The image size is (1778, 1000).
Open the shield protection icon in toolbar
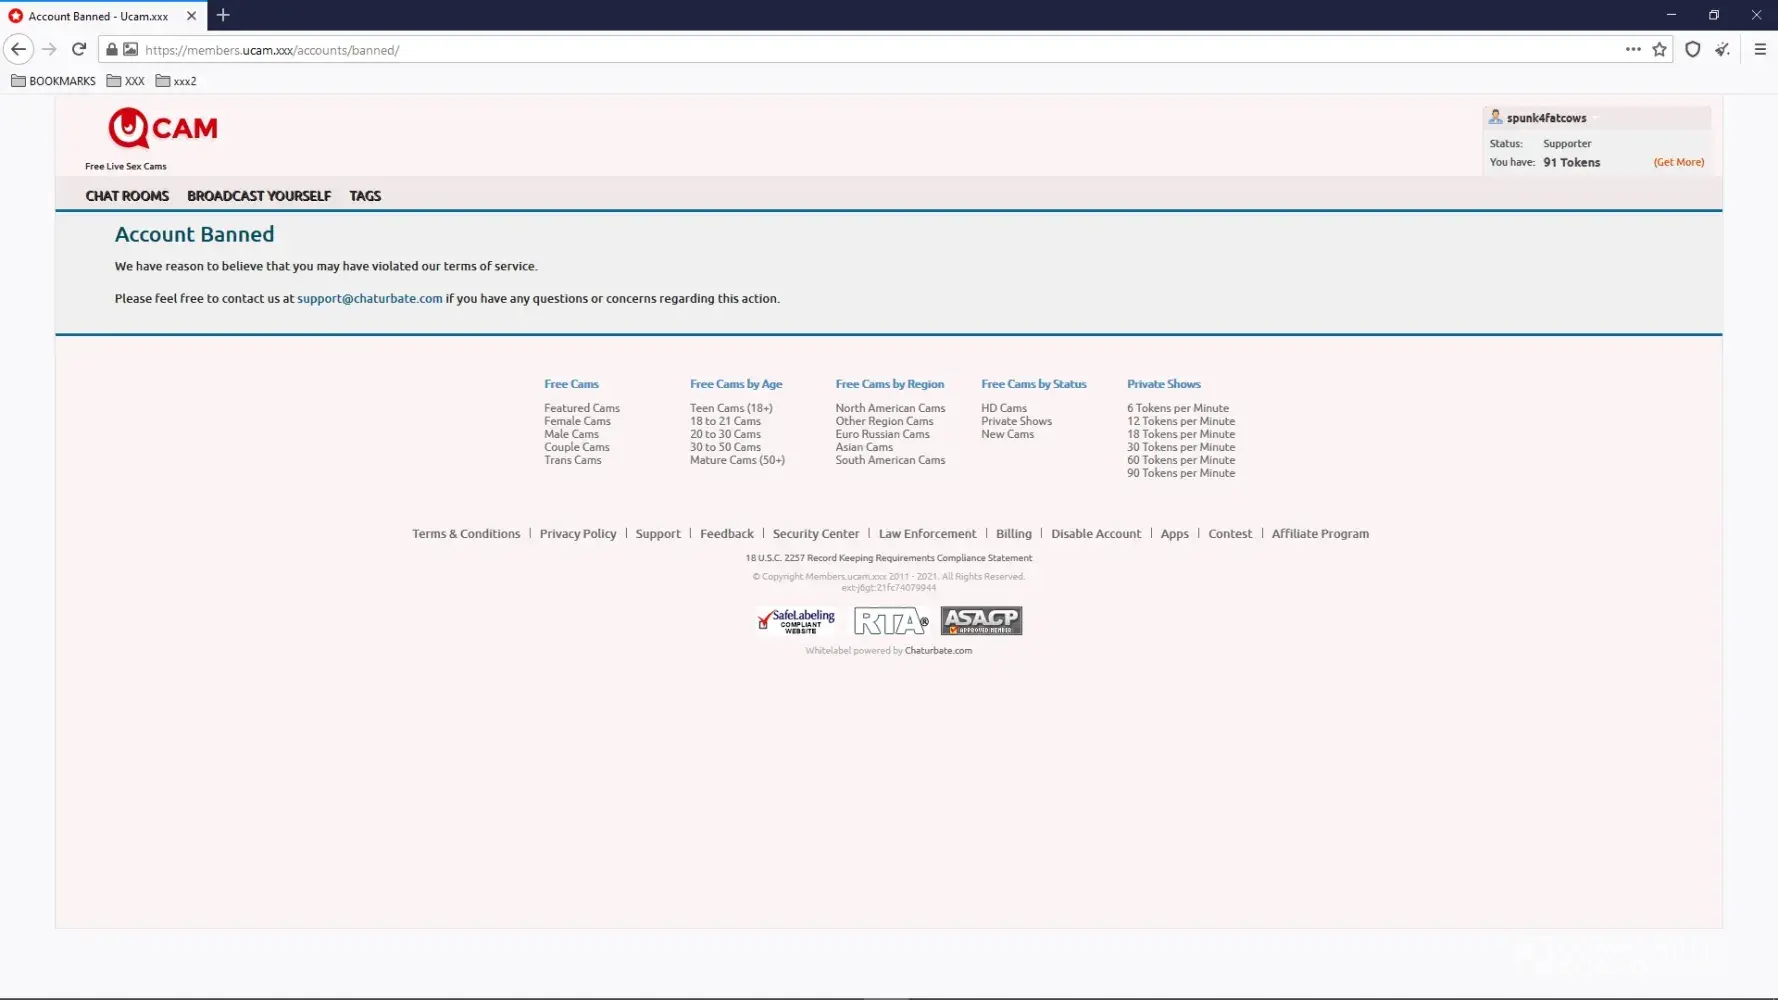coord(1693,49)
